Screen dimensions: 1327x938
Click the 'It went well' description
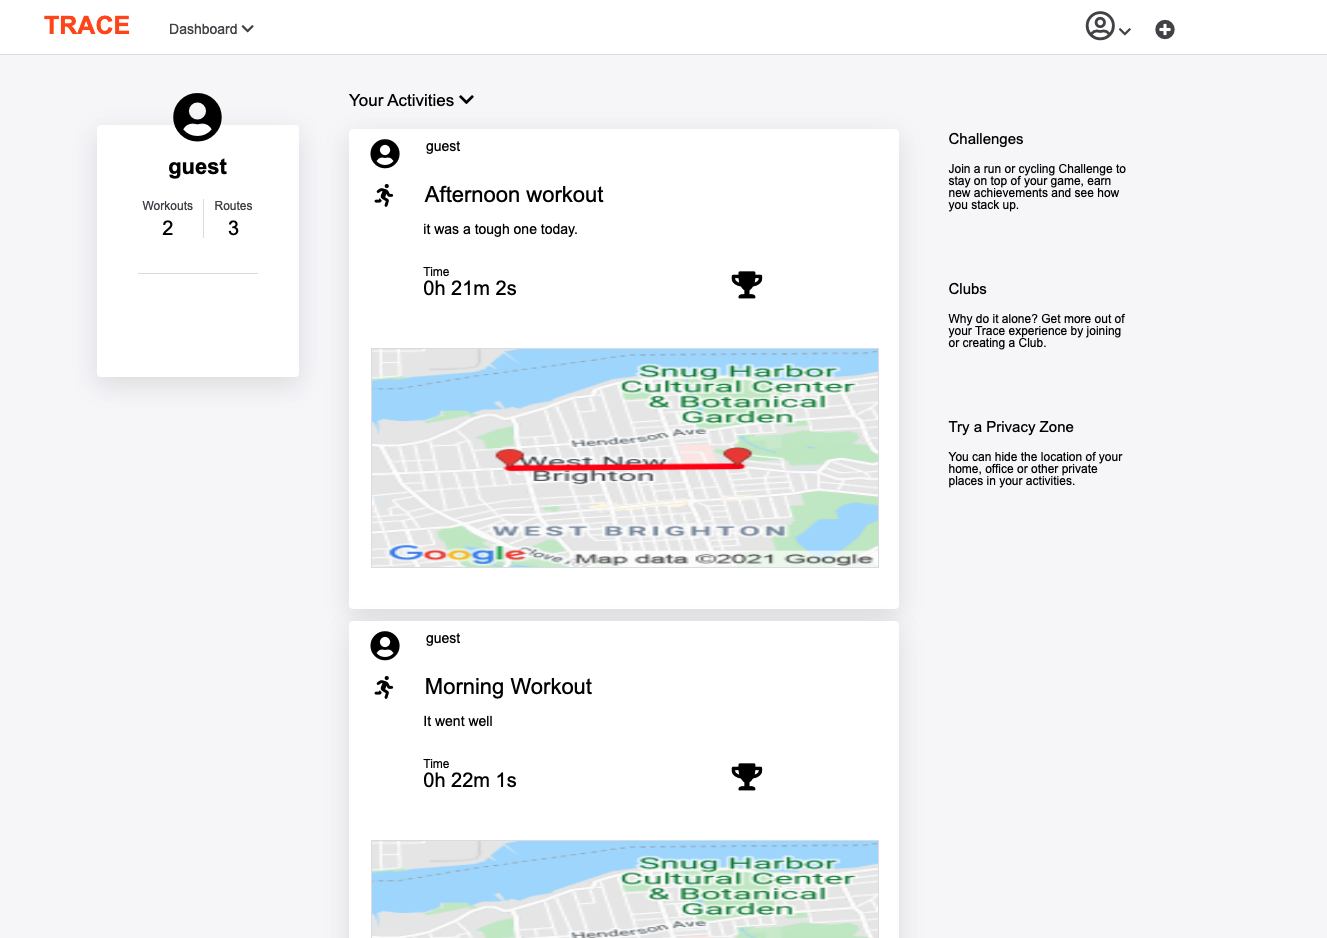tap(458, 721)
